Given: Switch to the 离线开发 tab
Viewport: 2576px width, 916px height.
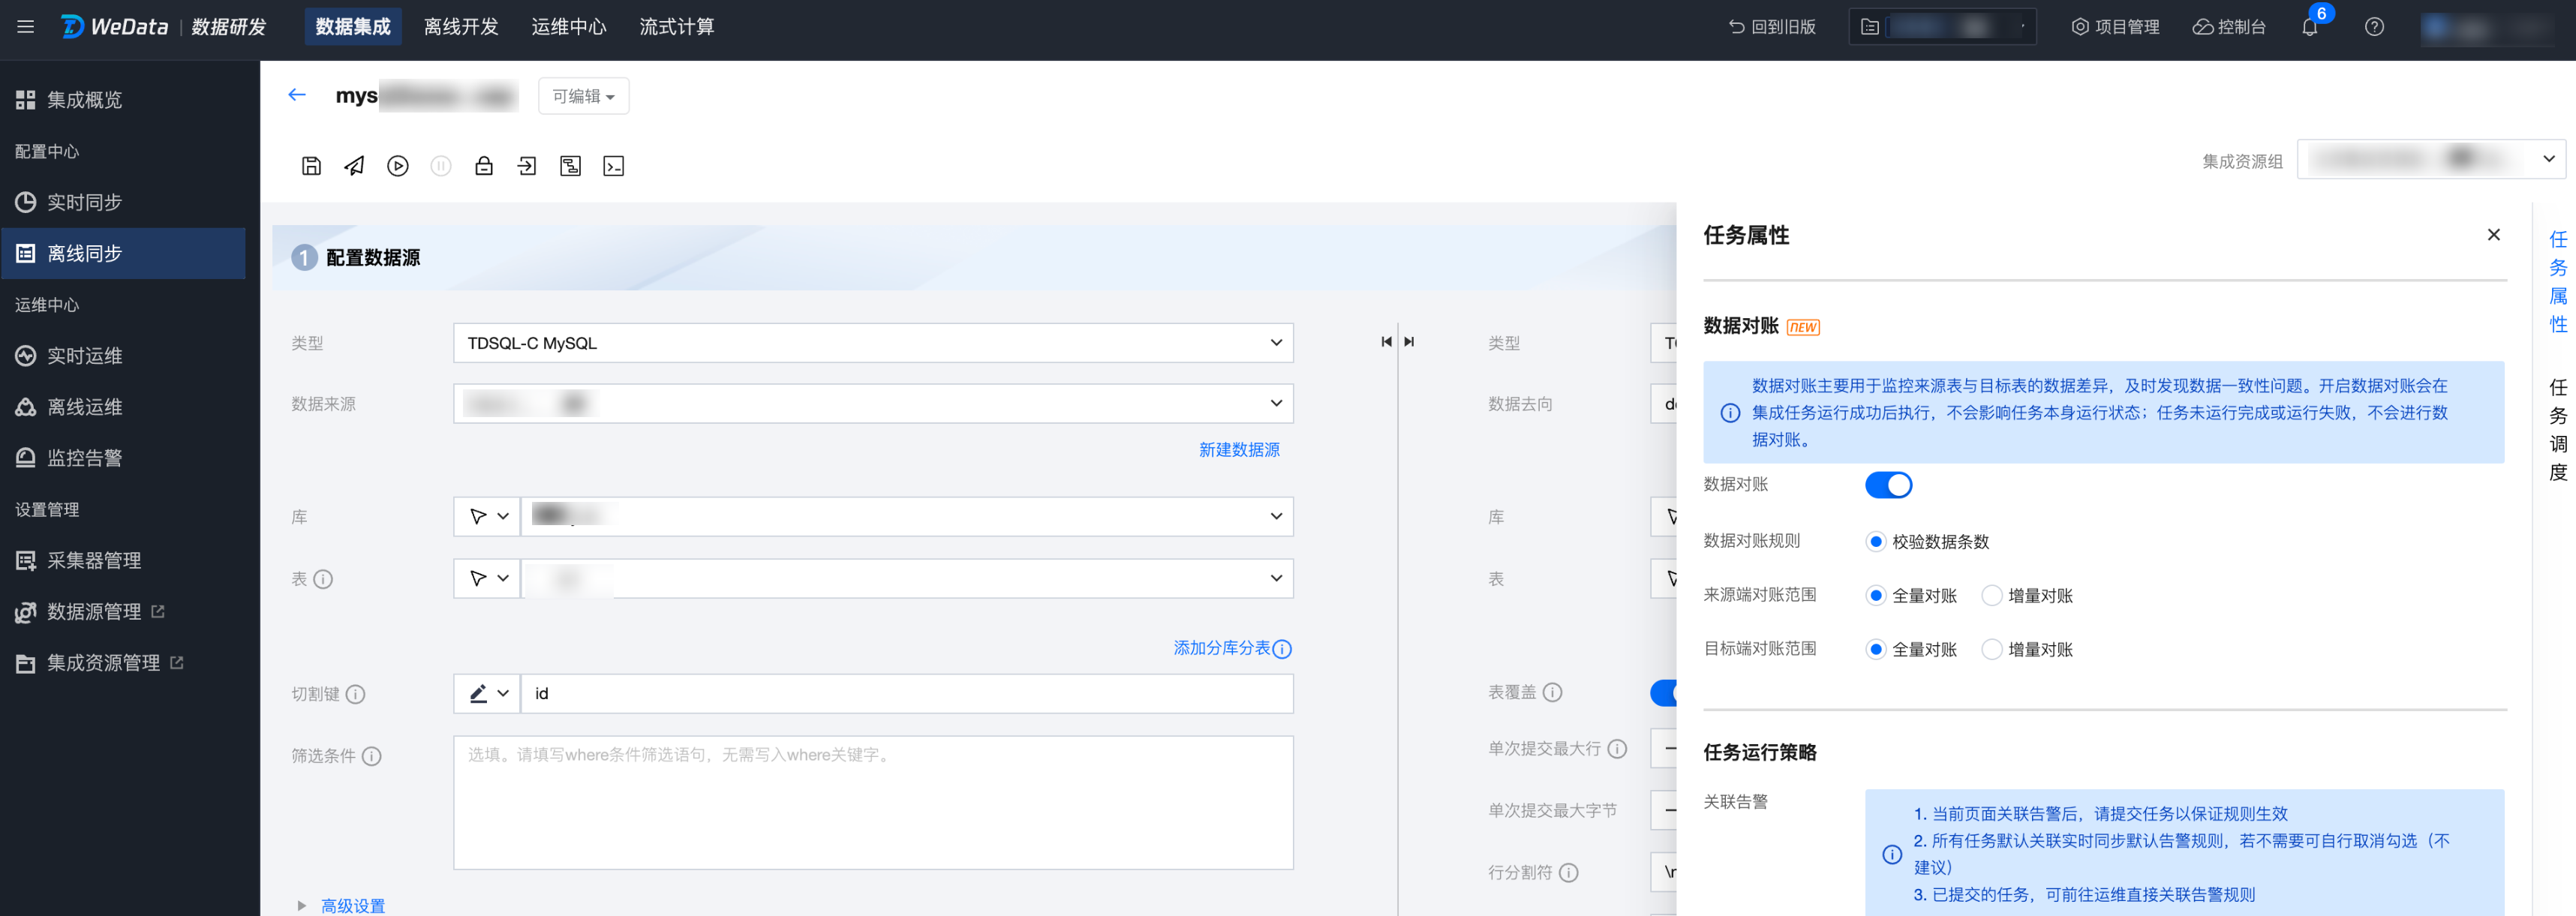Looking at the screenshot, I should [x=461, y=27].
